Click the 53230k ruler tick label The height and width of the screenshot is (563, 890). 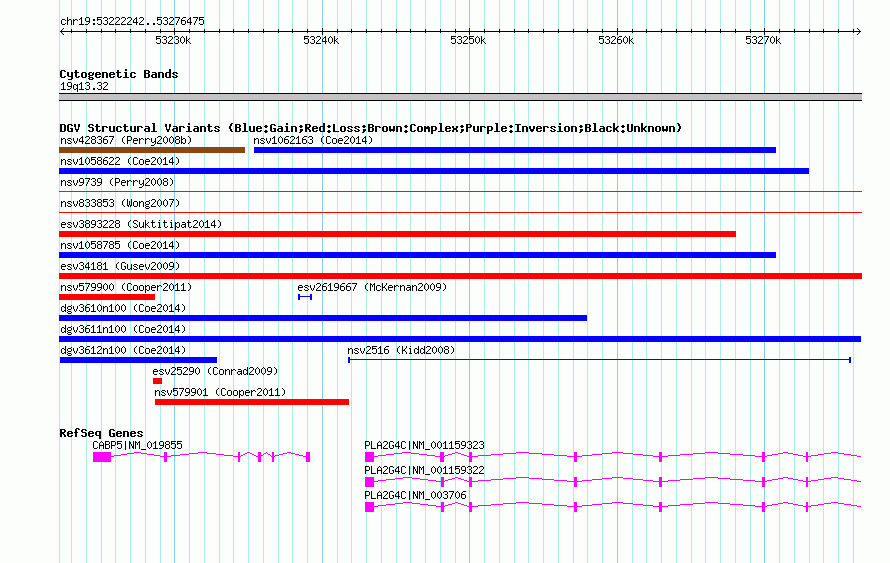point(173,41)
